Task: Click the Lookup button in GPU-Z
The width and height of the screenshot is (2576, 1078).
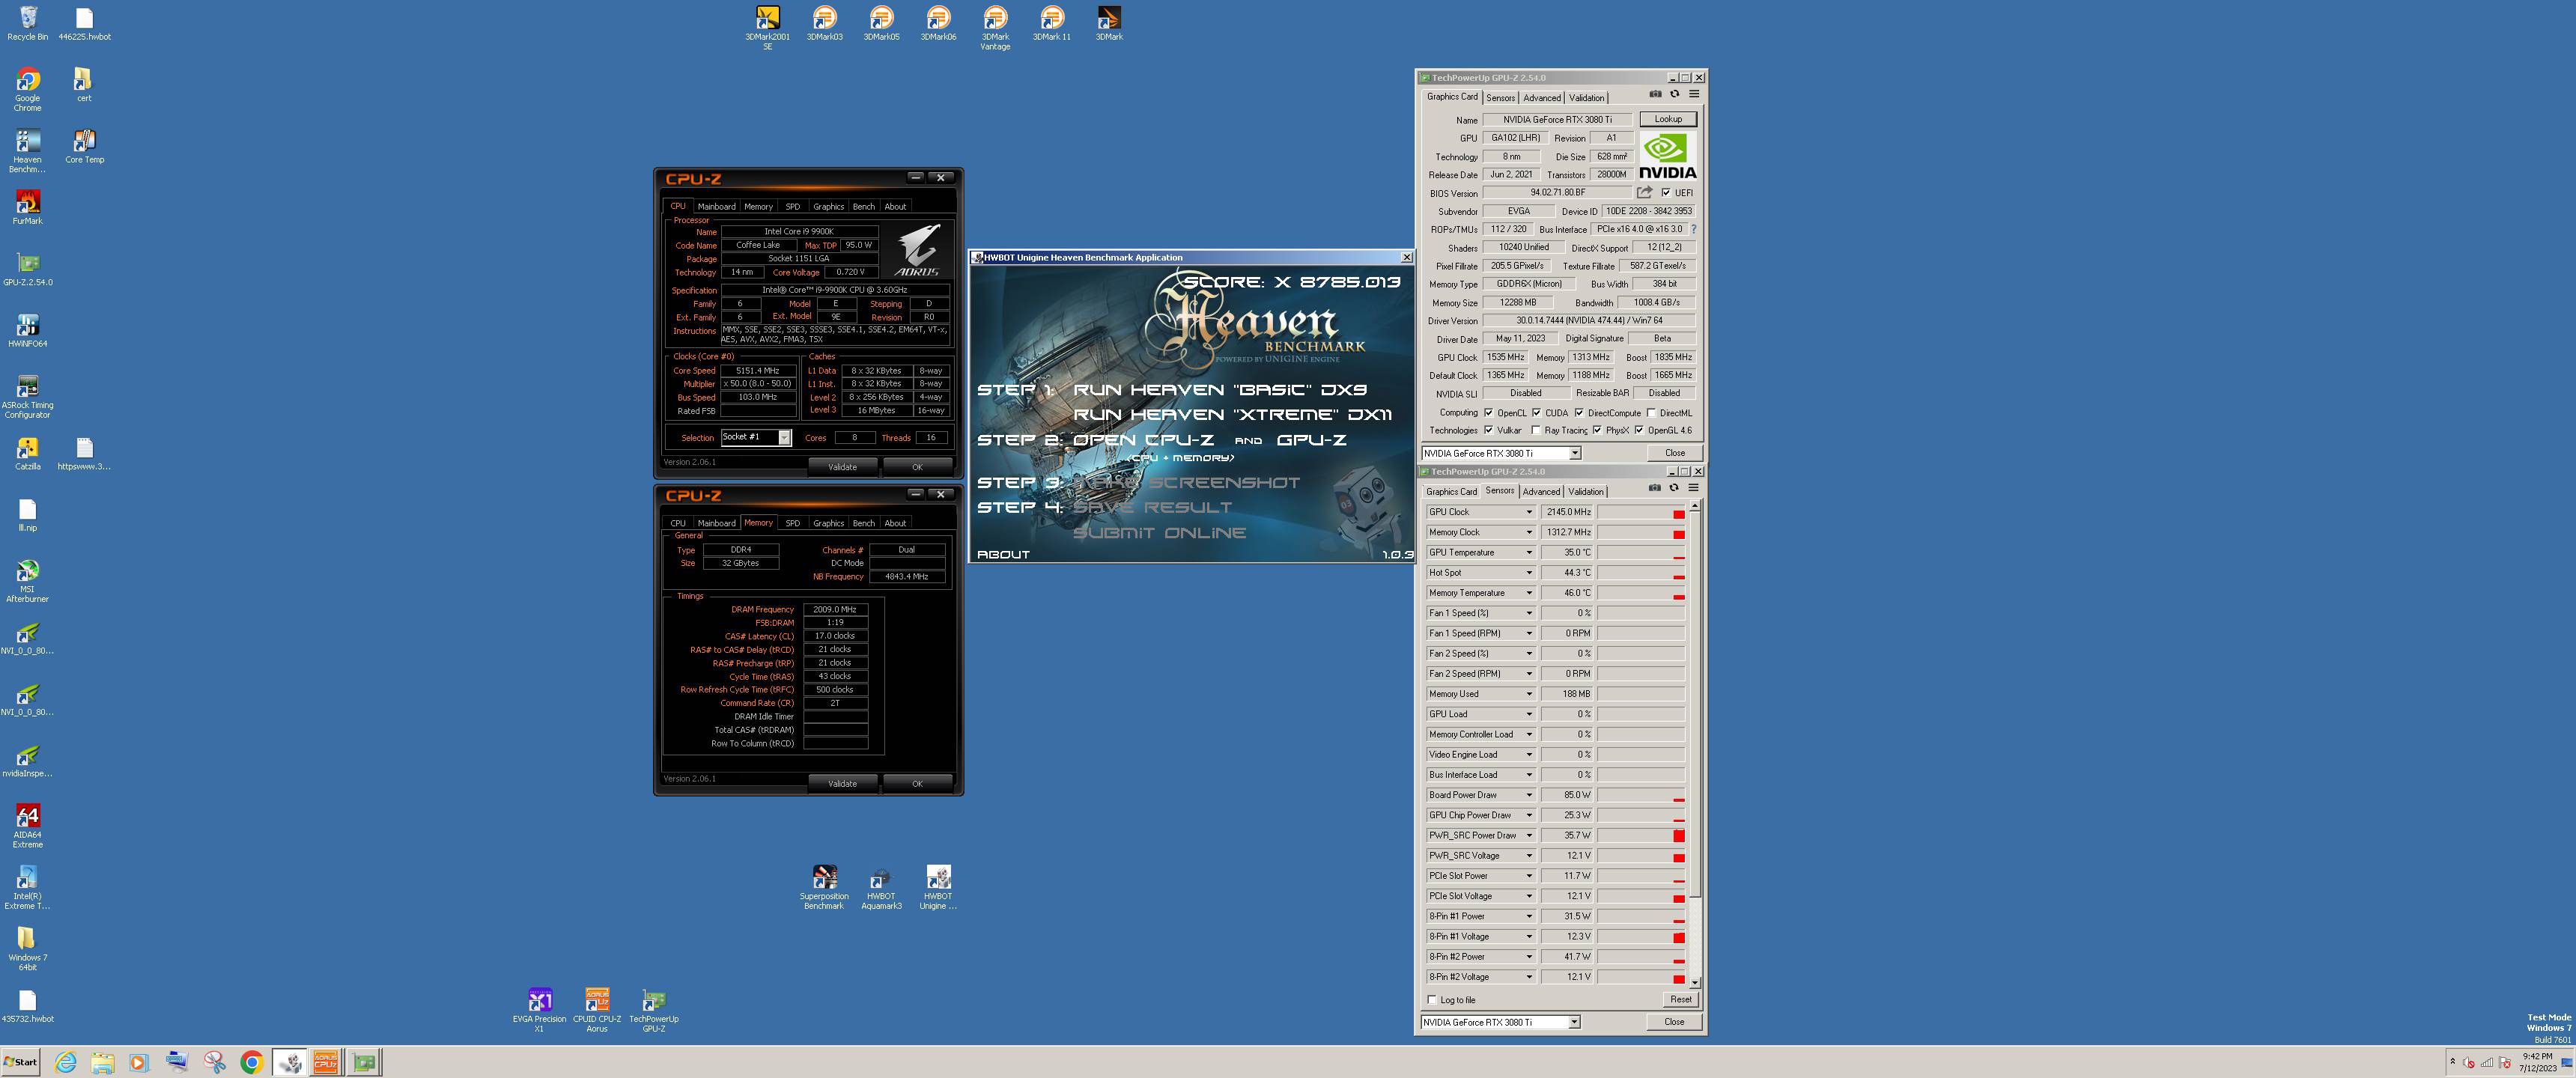Action: 1667,119
